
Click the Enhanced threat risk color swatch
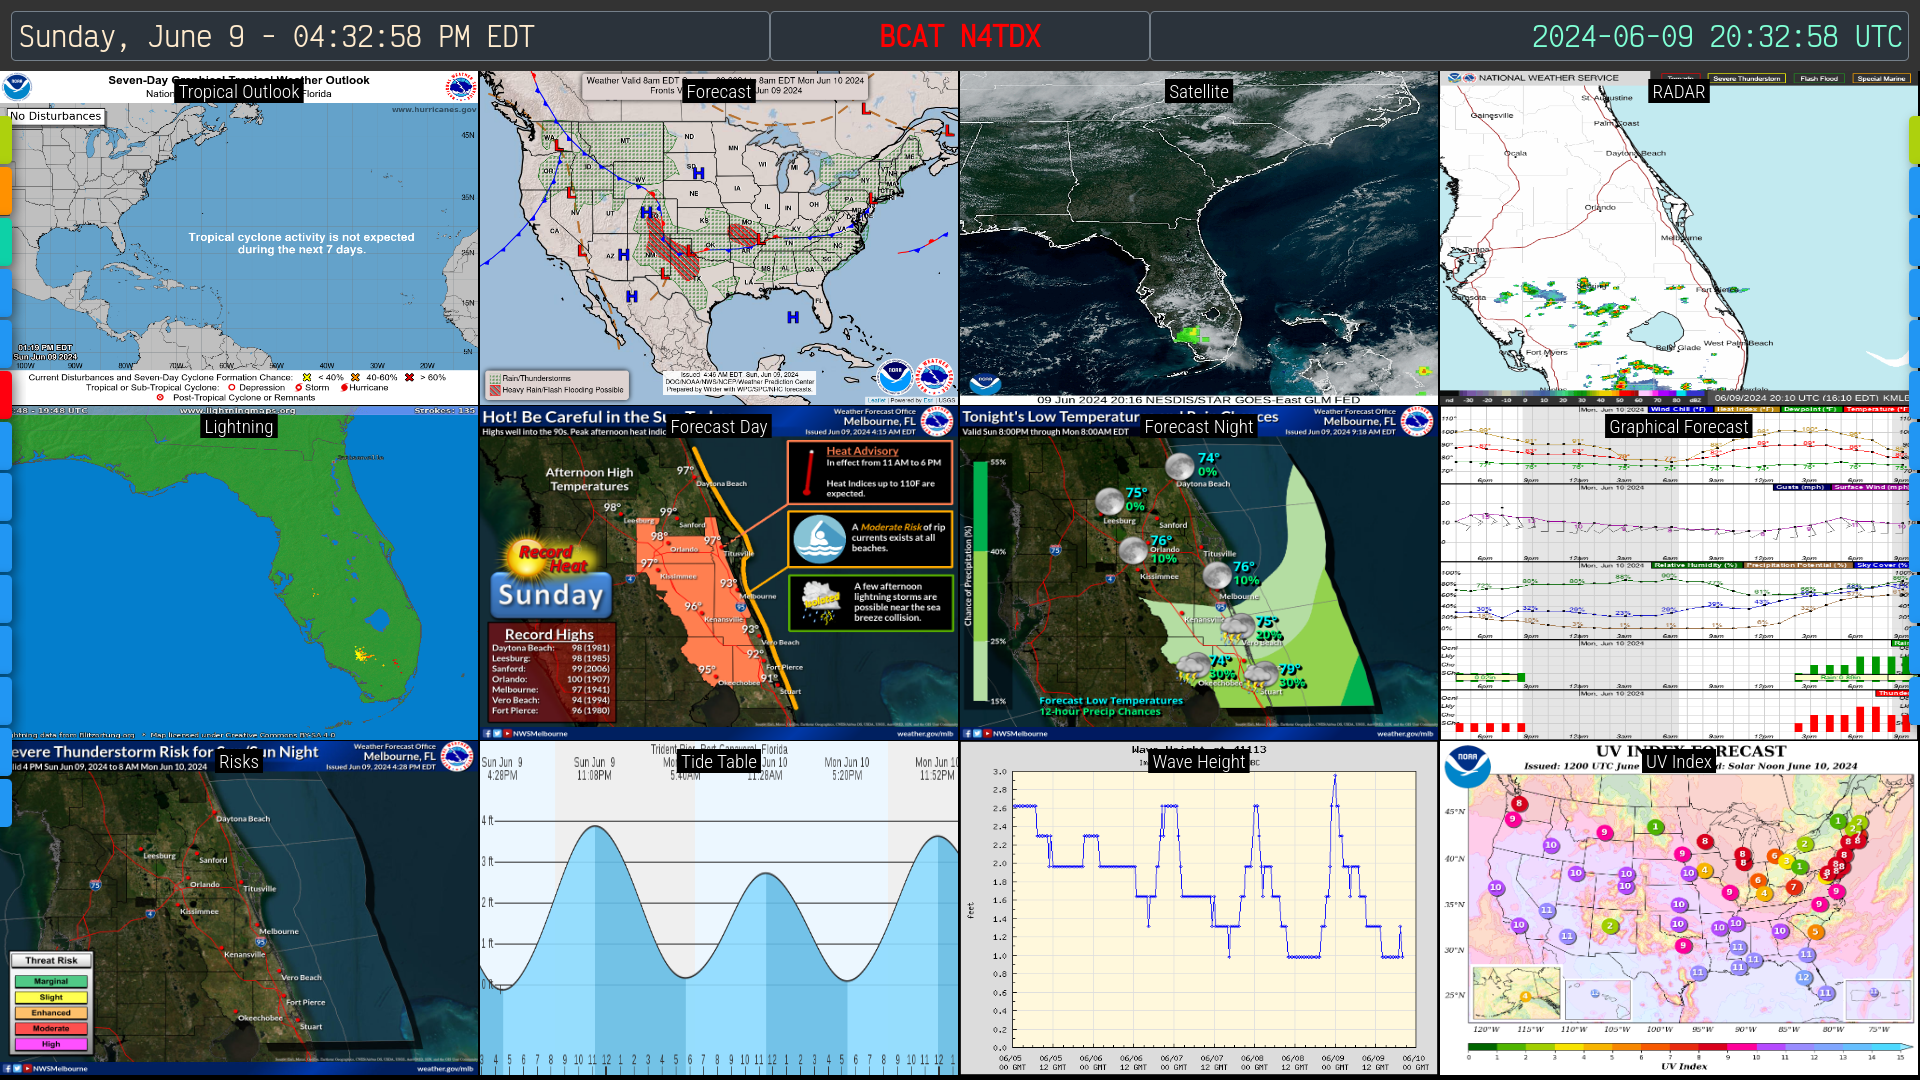pos(51,1013)
